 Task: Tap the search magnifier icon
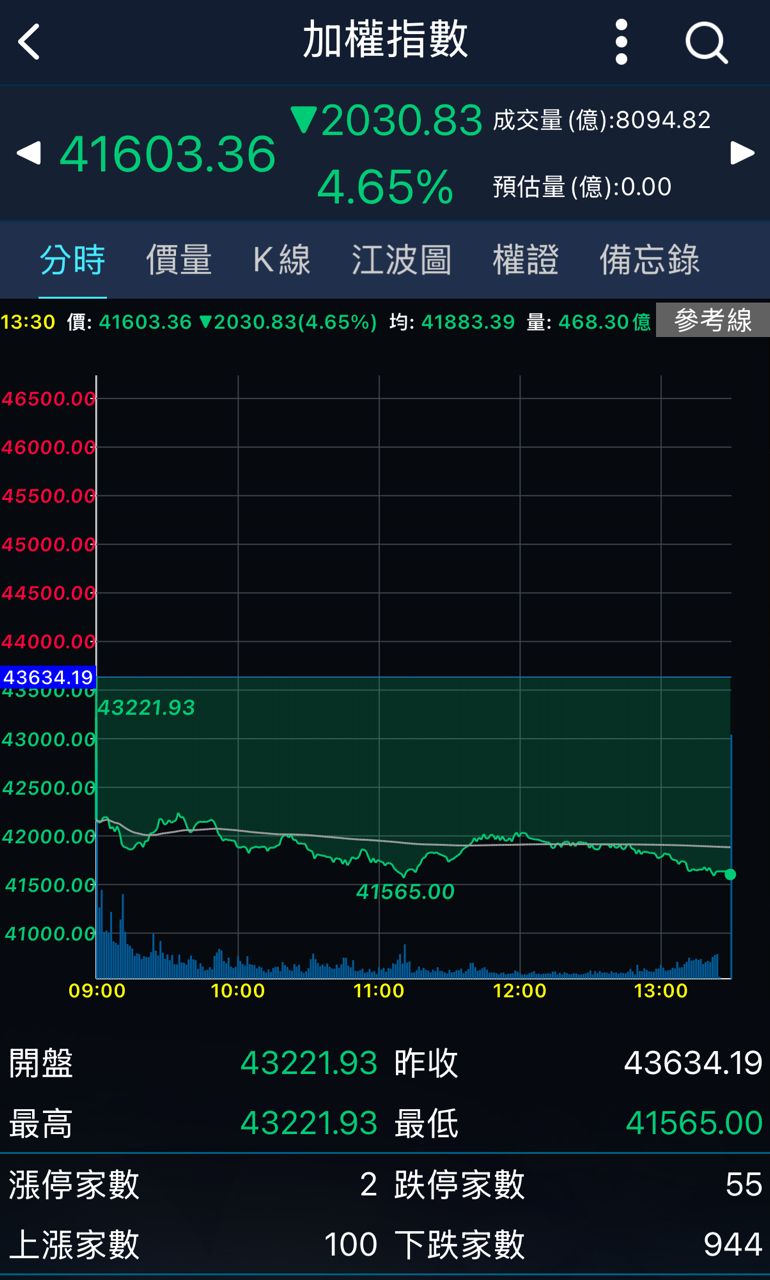(706, 43)
